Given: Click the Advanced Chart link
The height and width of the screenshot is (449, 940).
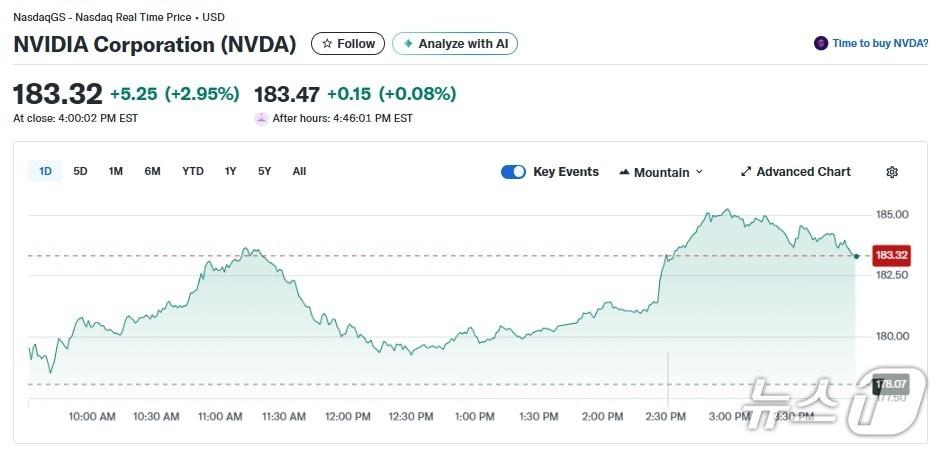Looking at the screenshot, I should pos(803,172).
